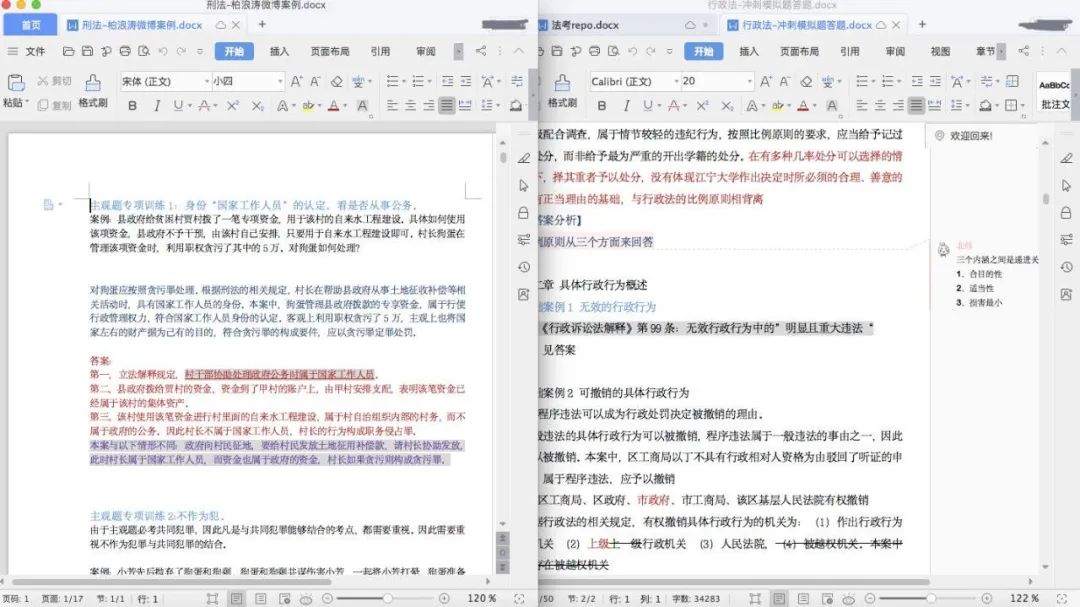The width and height of the screenshot is (1080, 607).
Task: Click the decrease font size icon in the right window
Action: (785, 81)
